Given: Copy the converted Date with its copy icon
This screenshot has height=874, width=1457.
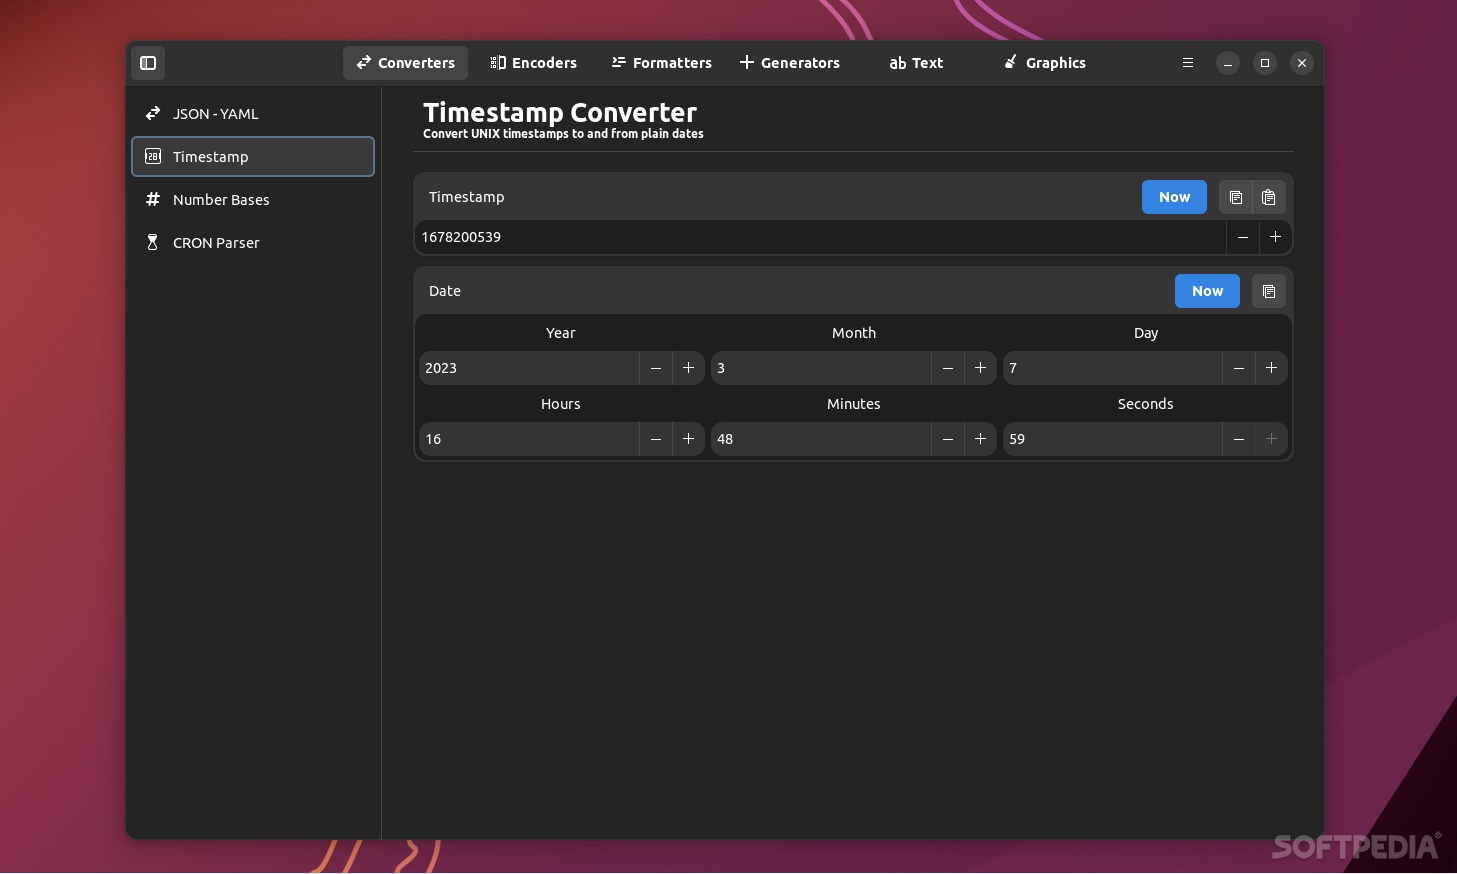Looking at the screenshot, I should [1268, 291].
